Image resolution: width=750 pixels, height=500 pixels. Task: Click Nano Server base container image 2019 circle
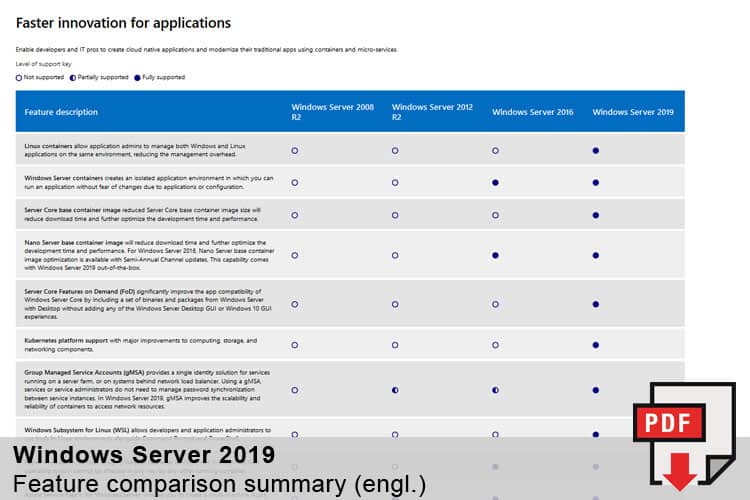coord(596,256)
